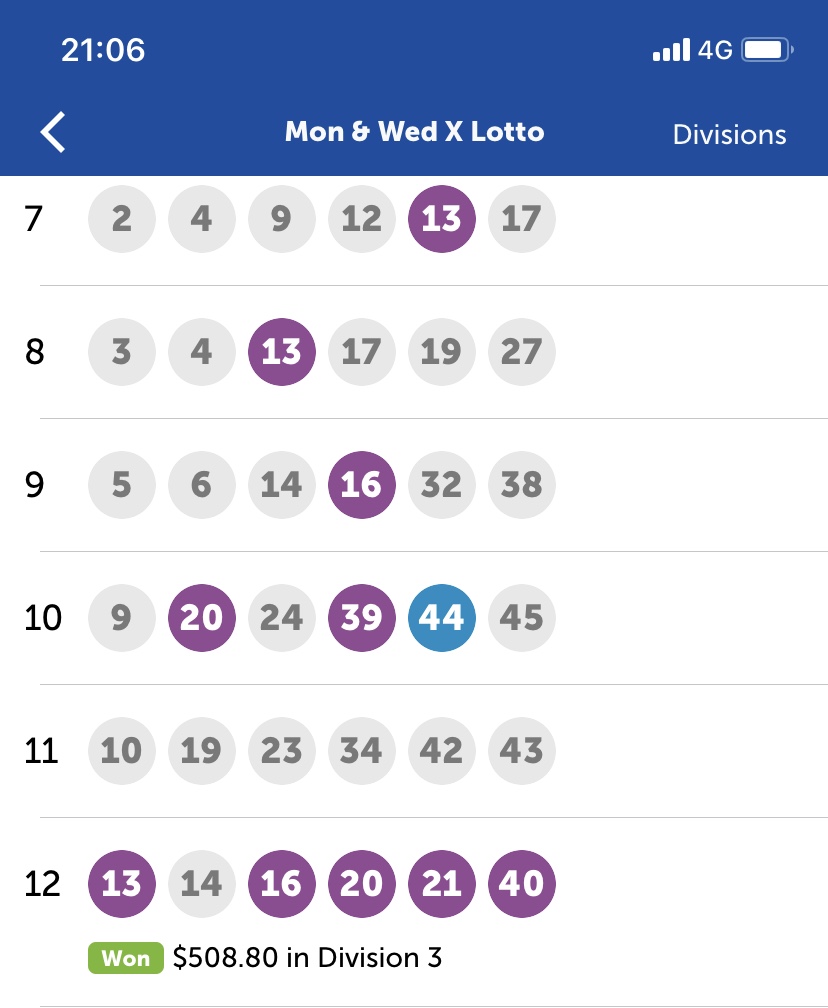Tap purple ball 16 in game 9
828x1008 pixels.
click(x=362, y=485)
